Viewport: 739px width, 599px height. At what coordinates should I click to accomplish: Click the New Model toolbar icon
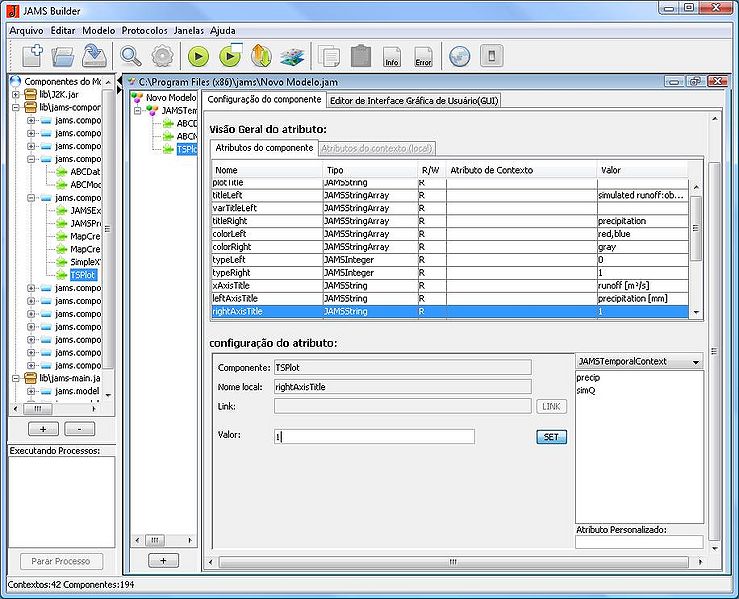(32, 56)
